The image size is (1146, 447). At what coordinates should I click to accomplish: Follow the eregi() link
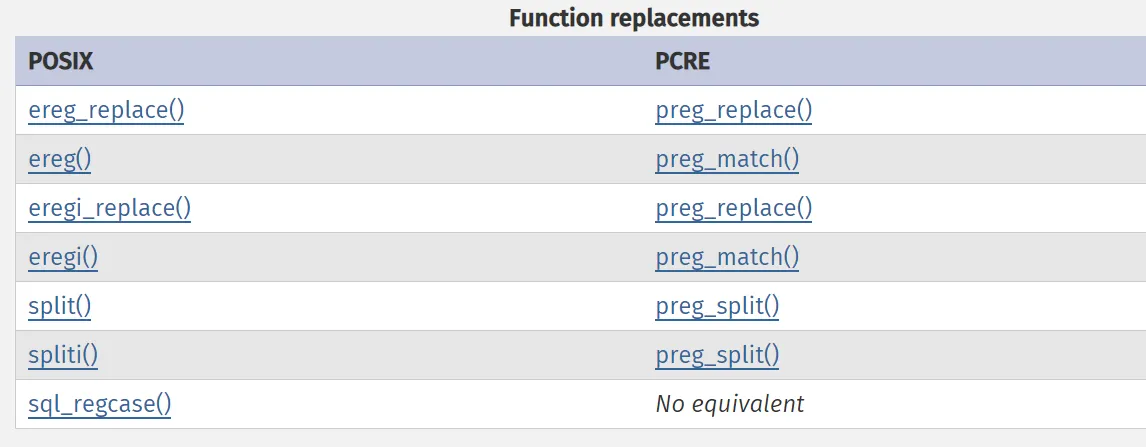(x=63, y=257)
